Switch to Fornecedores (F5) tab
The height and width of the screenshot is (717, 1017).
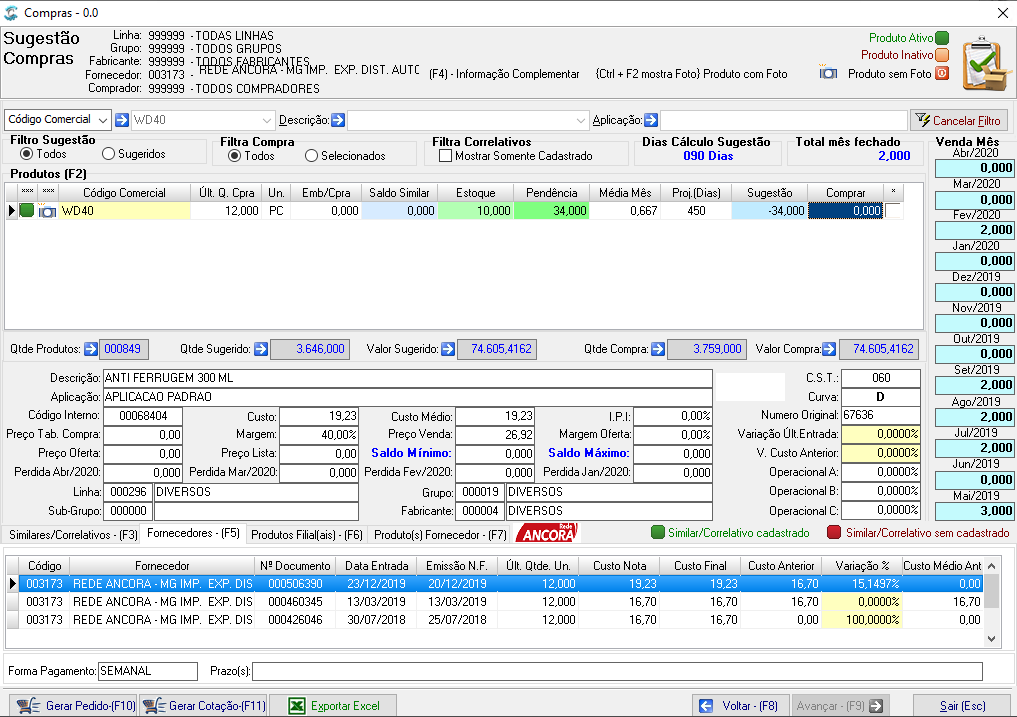click(193, 533)
